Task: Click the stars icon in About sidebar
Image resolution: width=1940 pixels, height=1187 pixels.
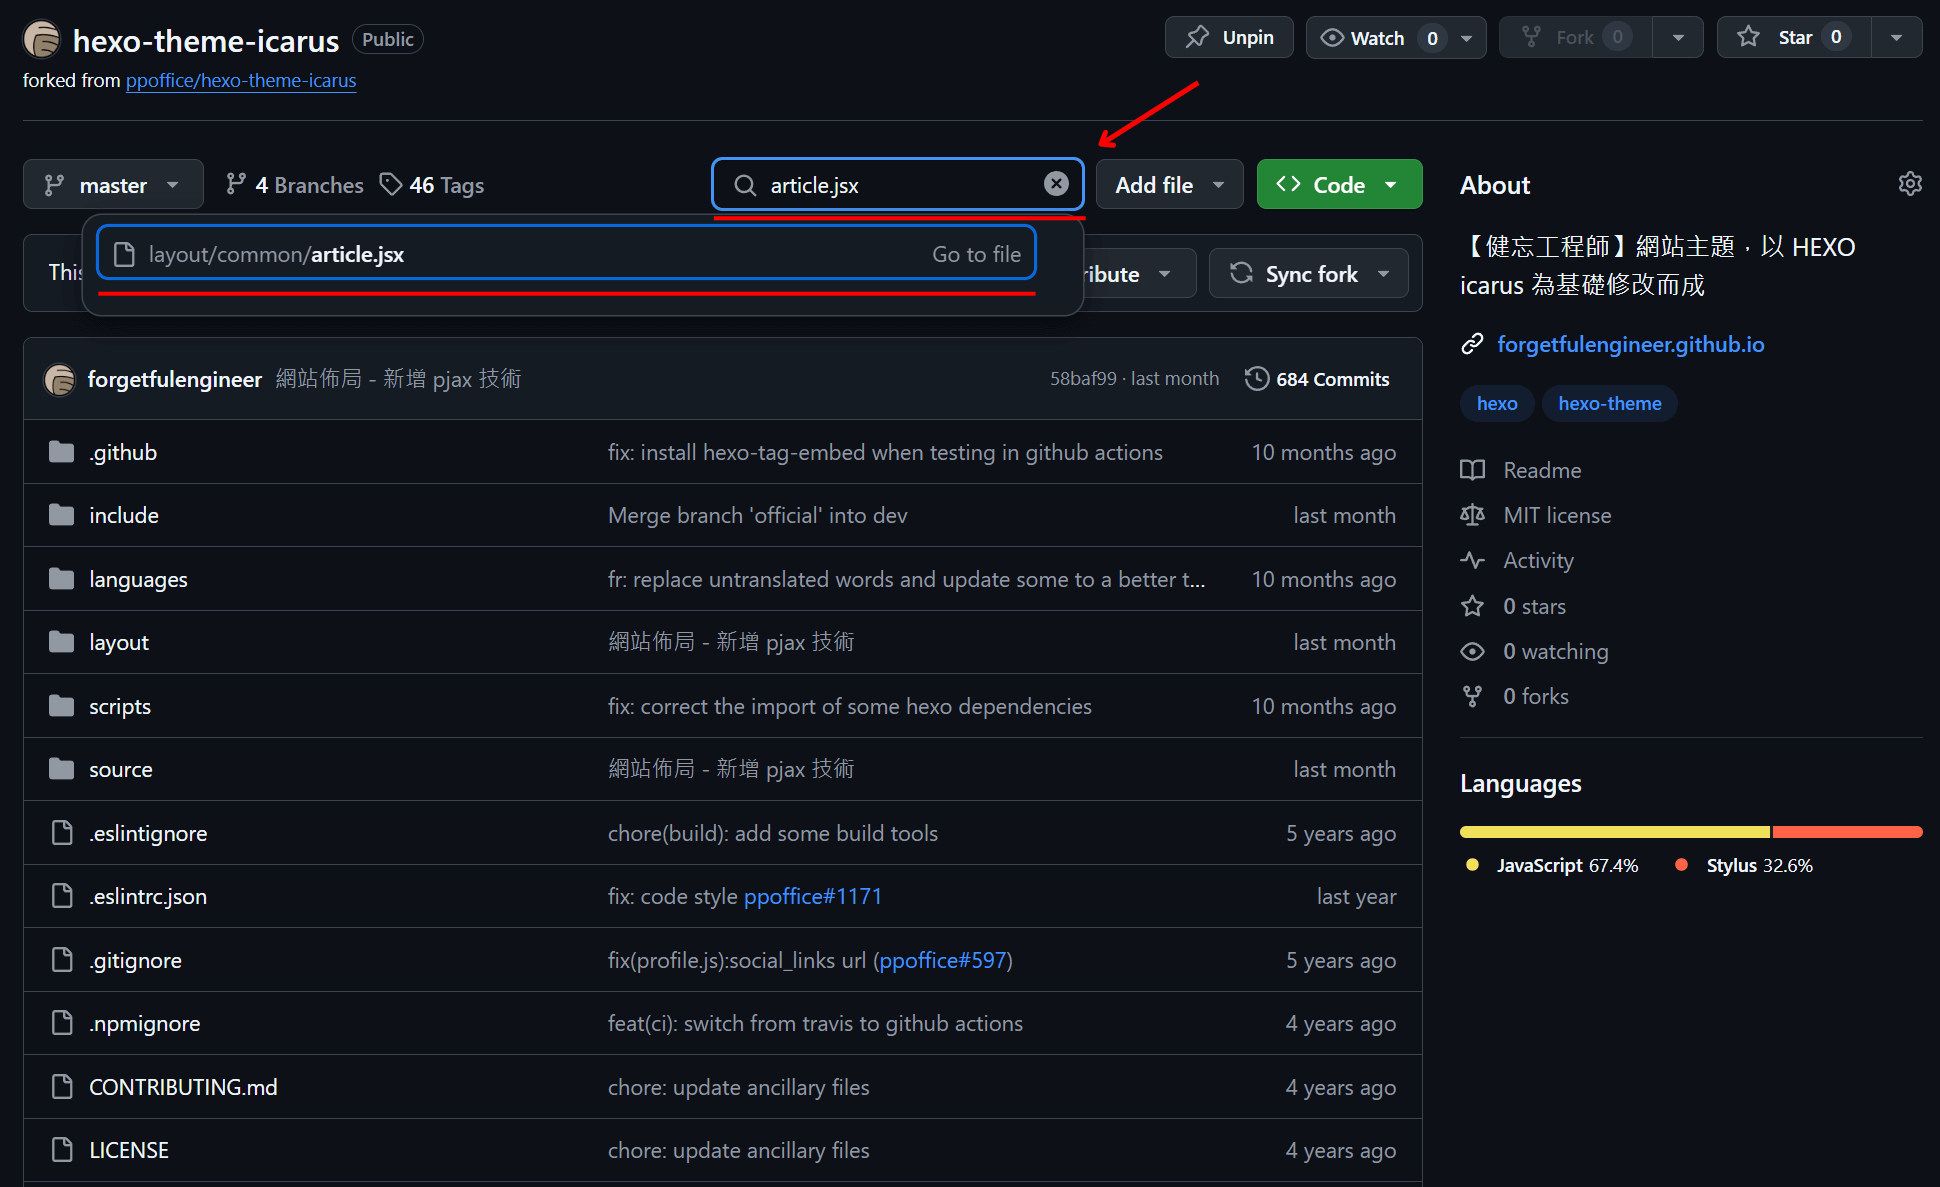Action: (1472, 606)
